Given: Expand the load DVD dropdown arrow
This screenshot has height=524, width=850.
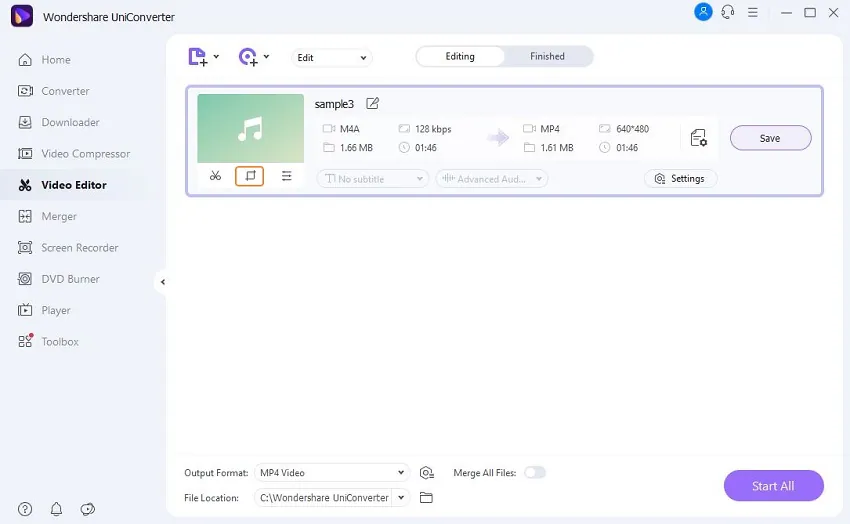Looking at the screenshot, I should point(266,56).
